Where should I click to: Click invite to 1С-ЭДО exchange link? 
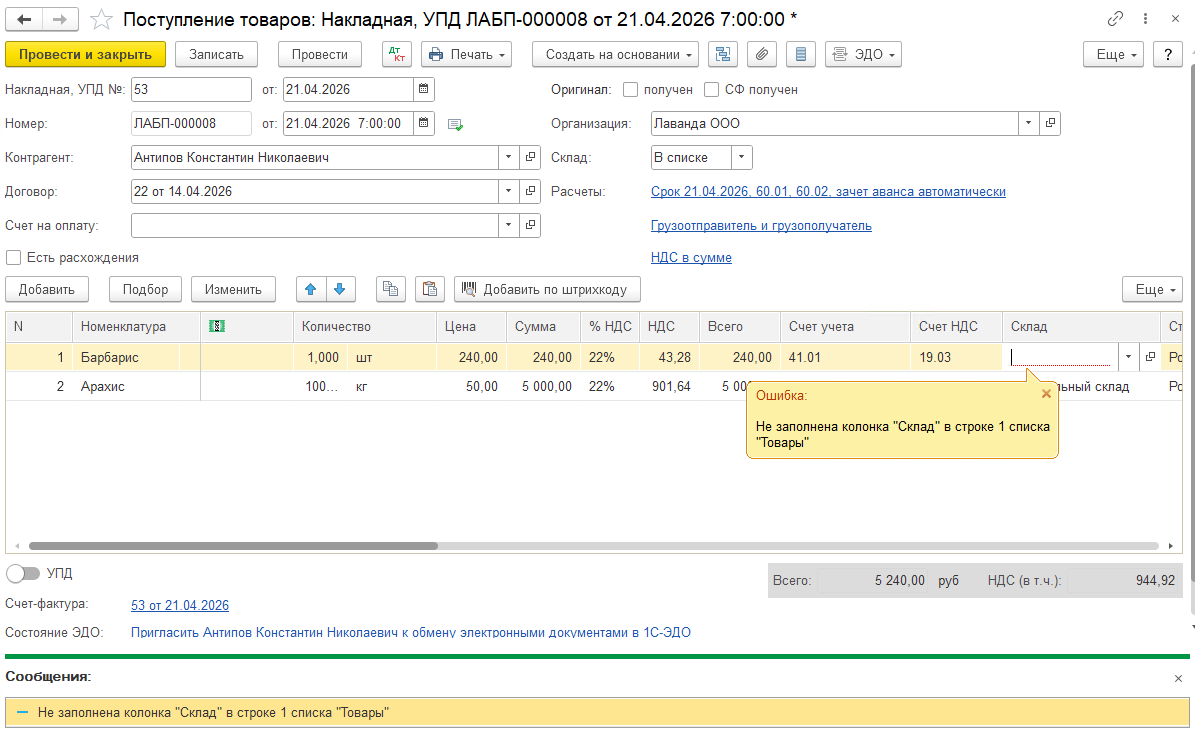(411, 632)
